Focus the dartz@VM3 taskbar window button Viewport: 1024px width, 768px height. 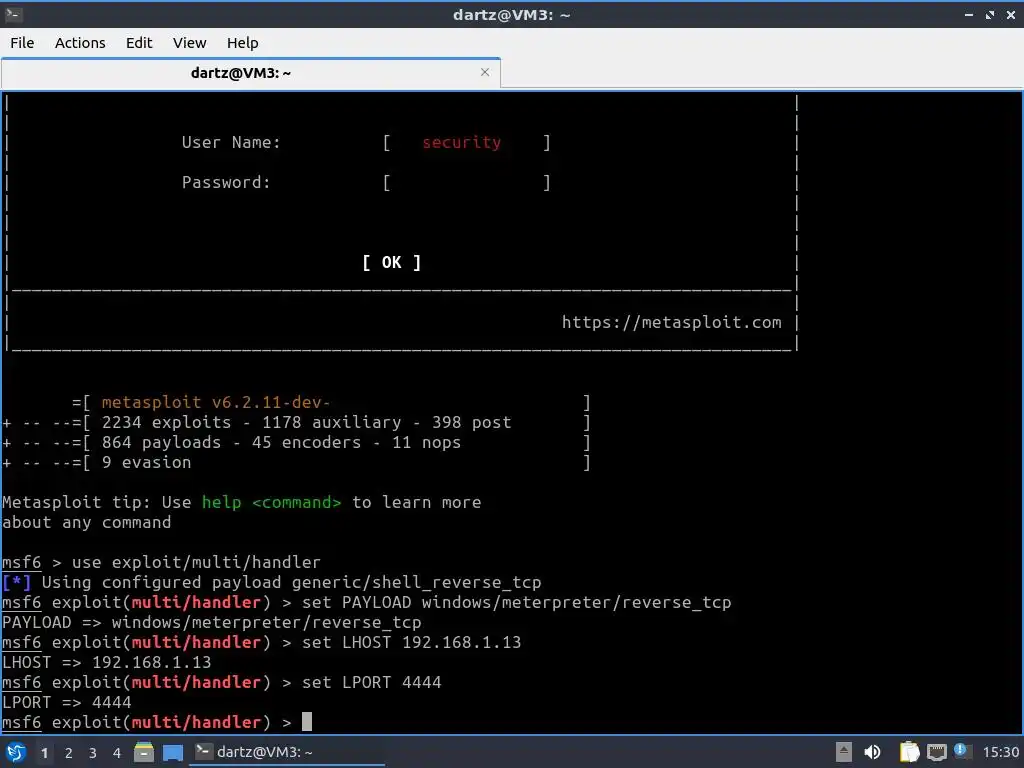pos(287,752)
